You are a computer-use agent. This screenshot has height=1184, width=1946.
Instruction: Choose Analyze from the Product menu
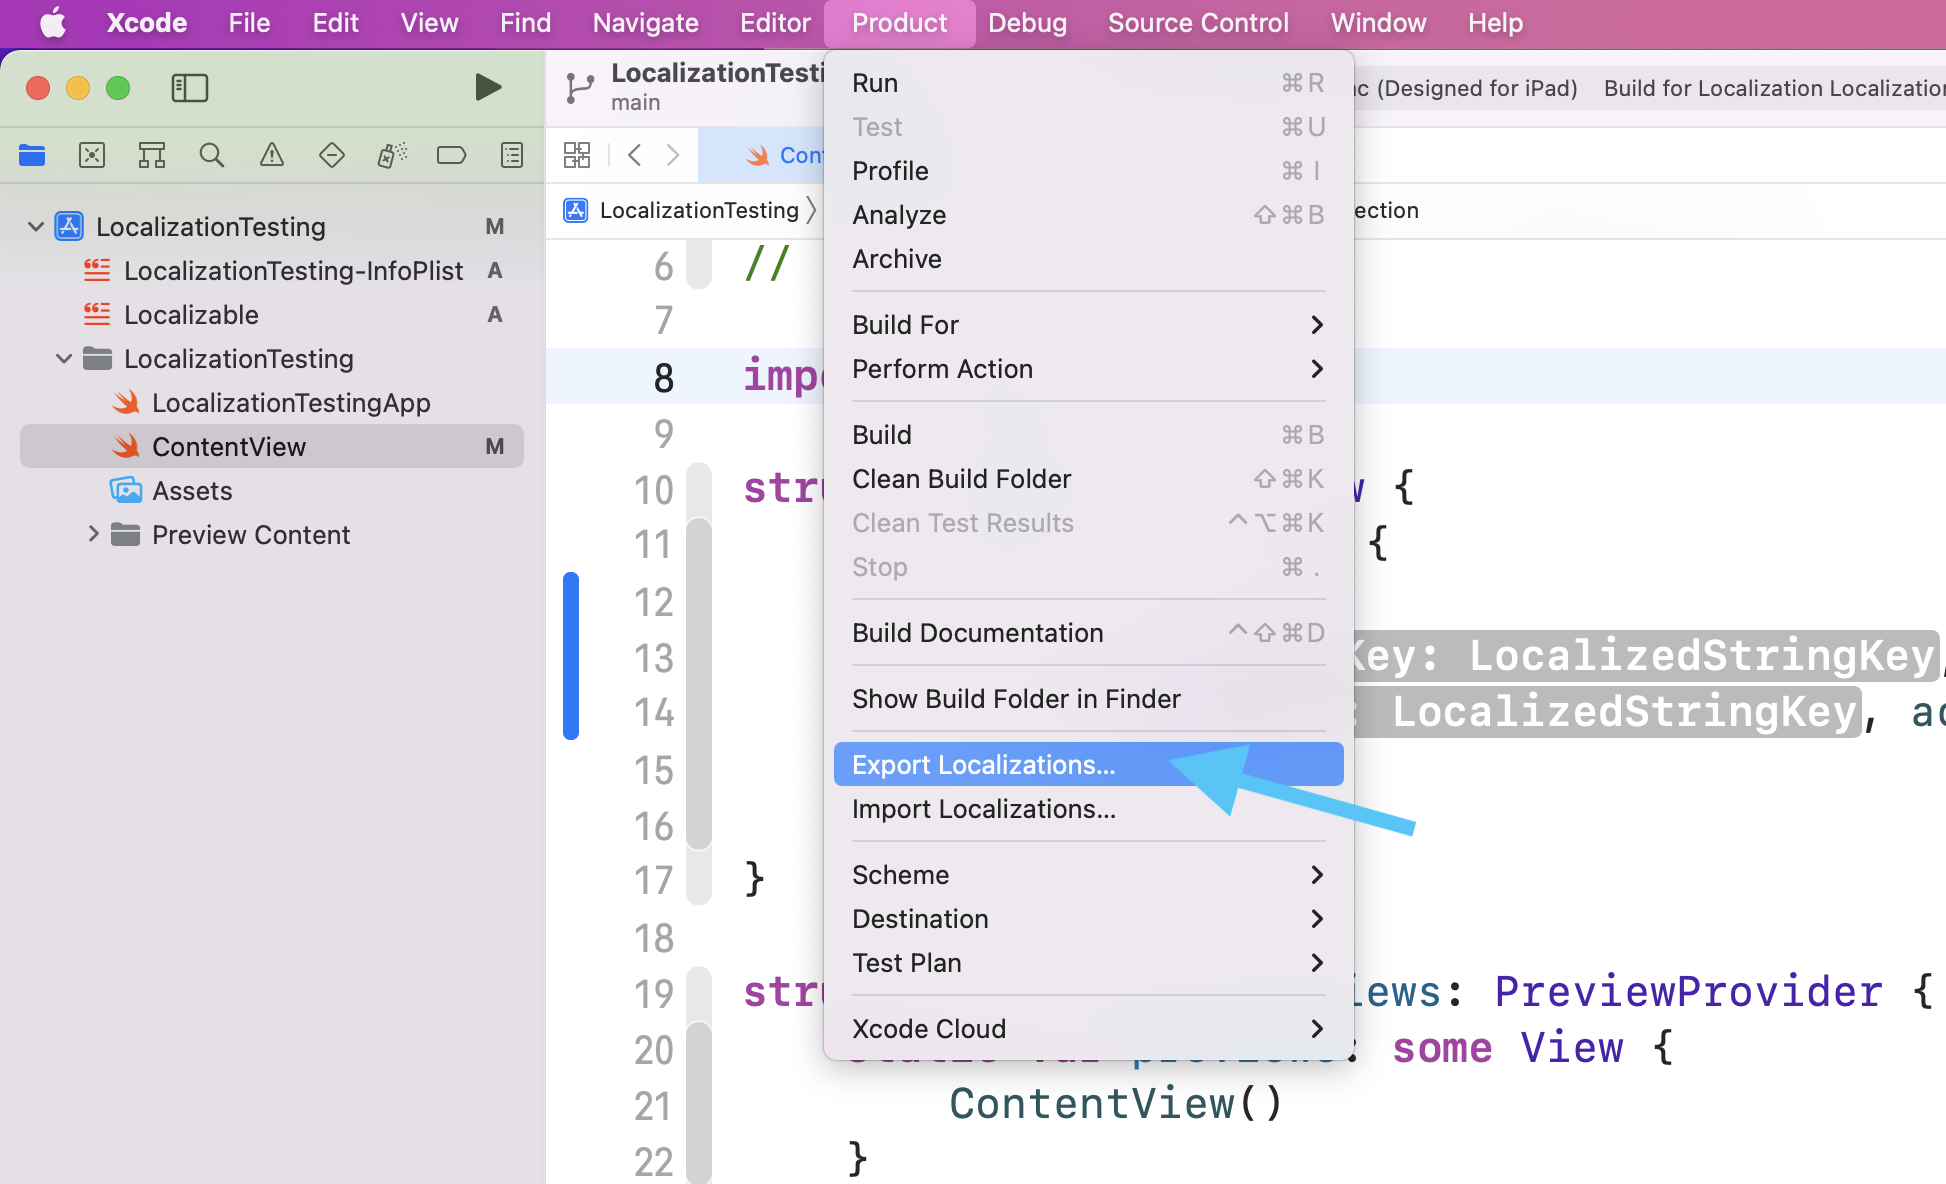coord(1088,215)
